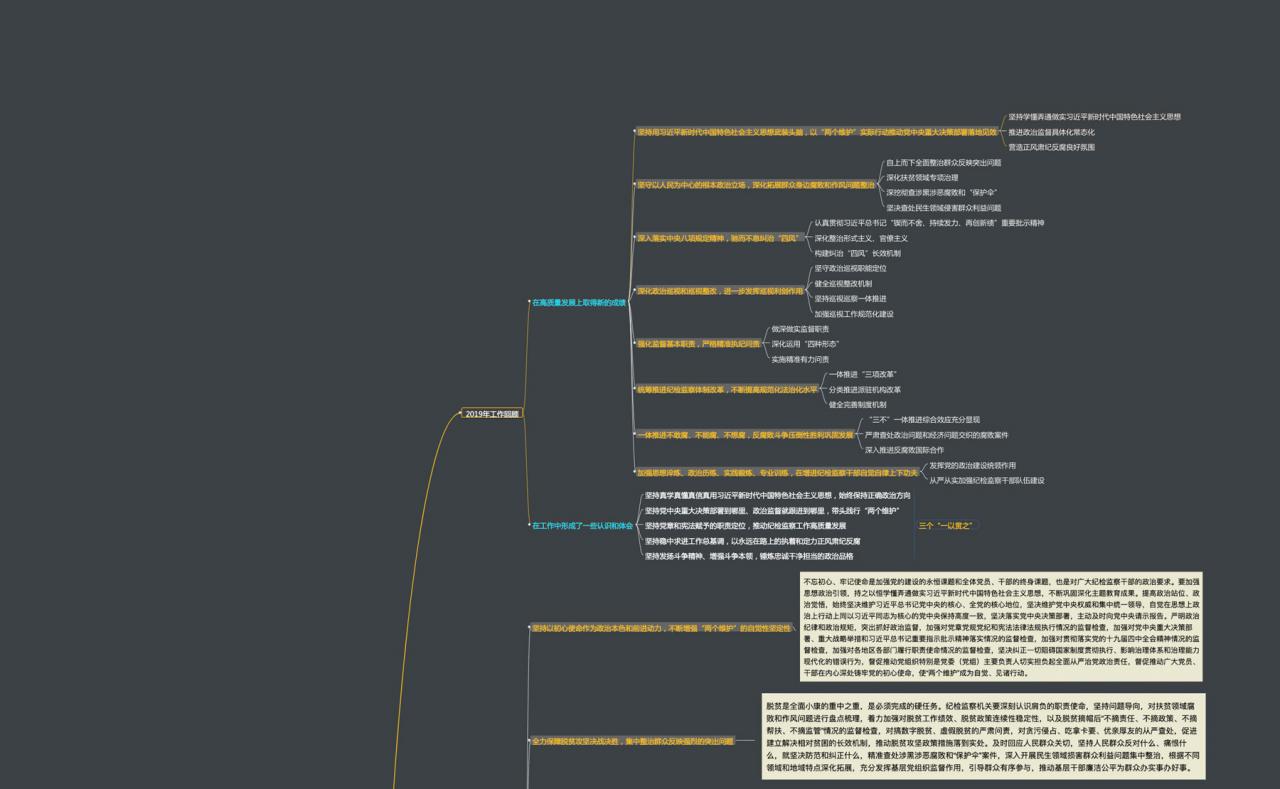
Task: Click the yellow '三个"一以贯之"' summary label
Action: (x=945, y=525)
